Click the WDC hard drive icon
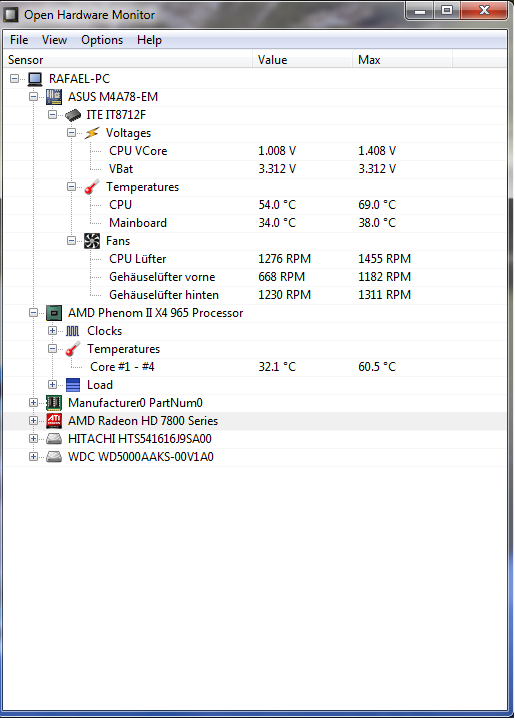The height and width of the screenshot is (721, 515). 54,457
